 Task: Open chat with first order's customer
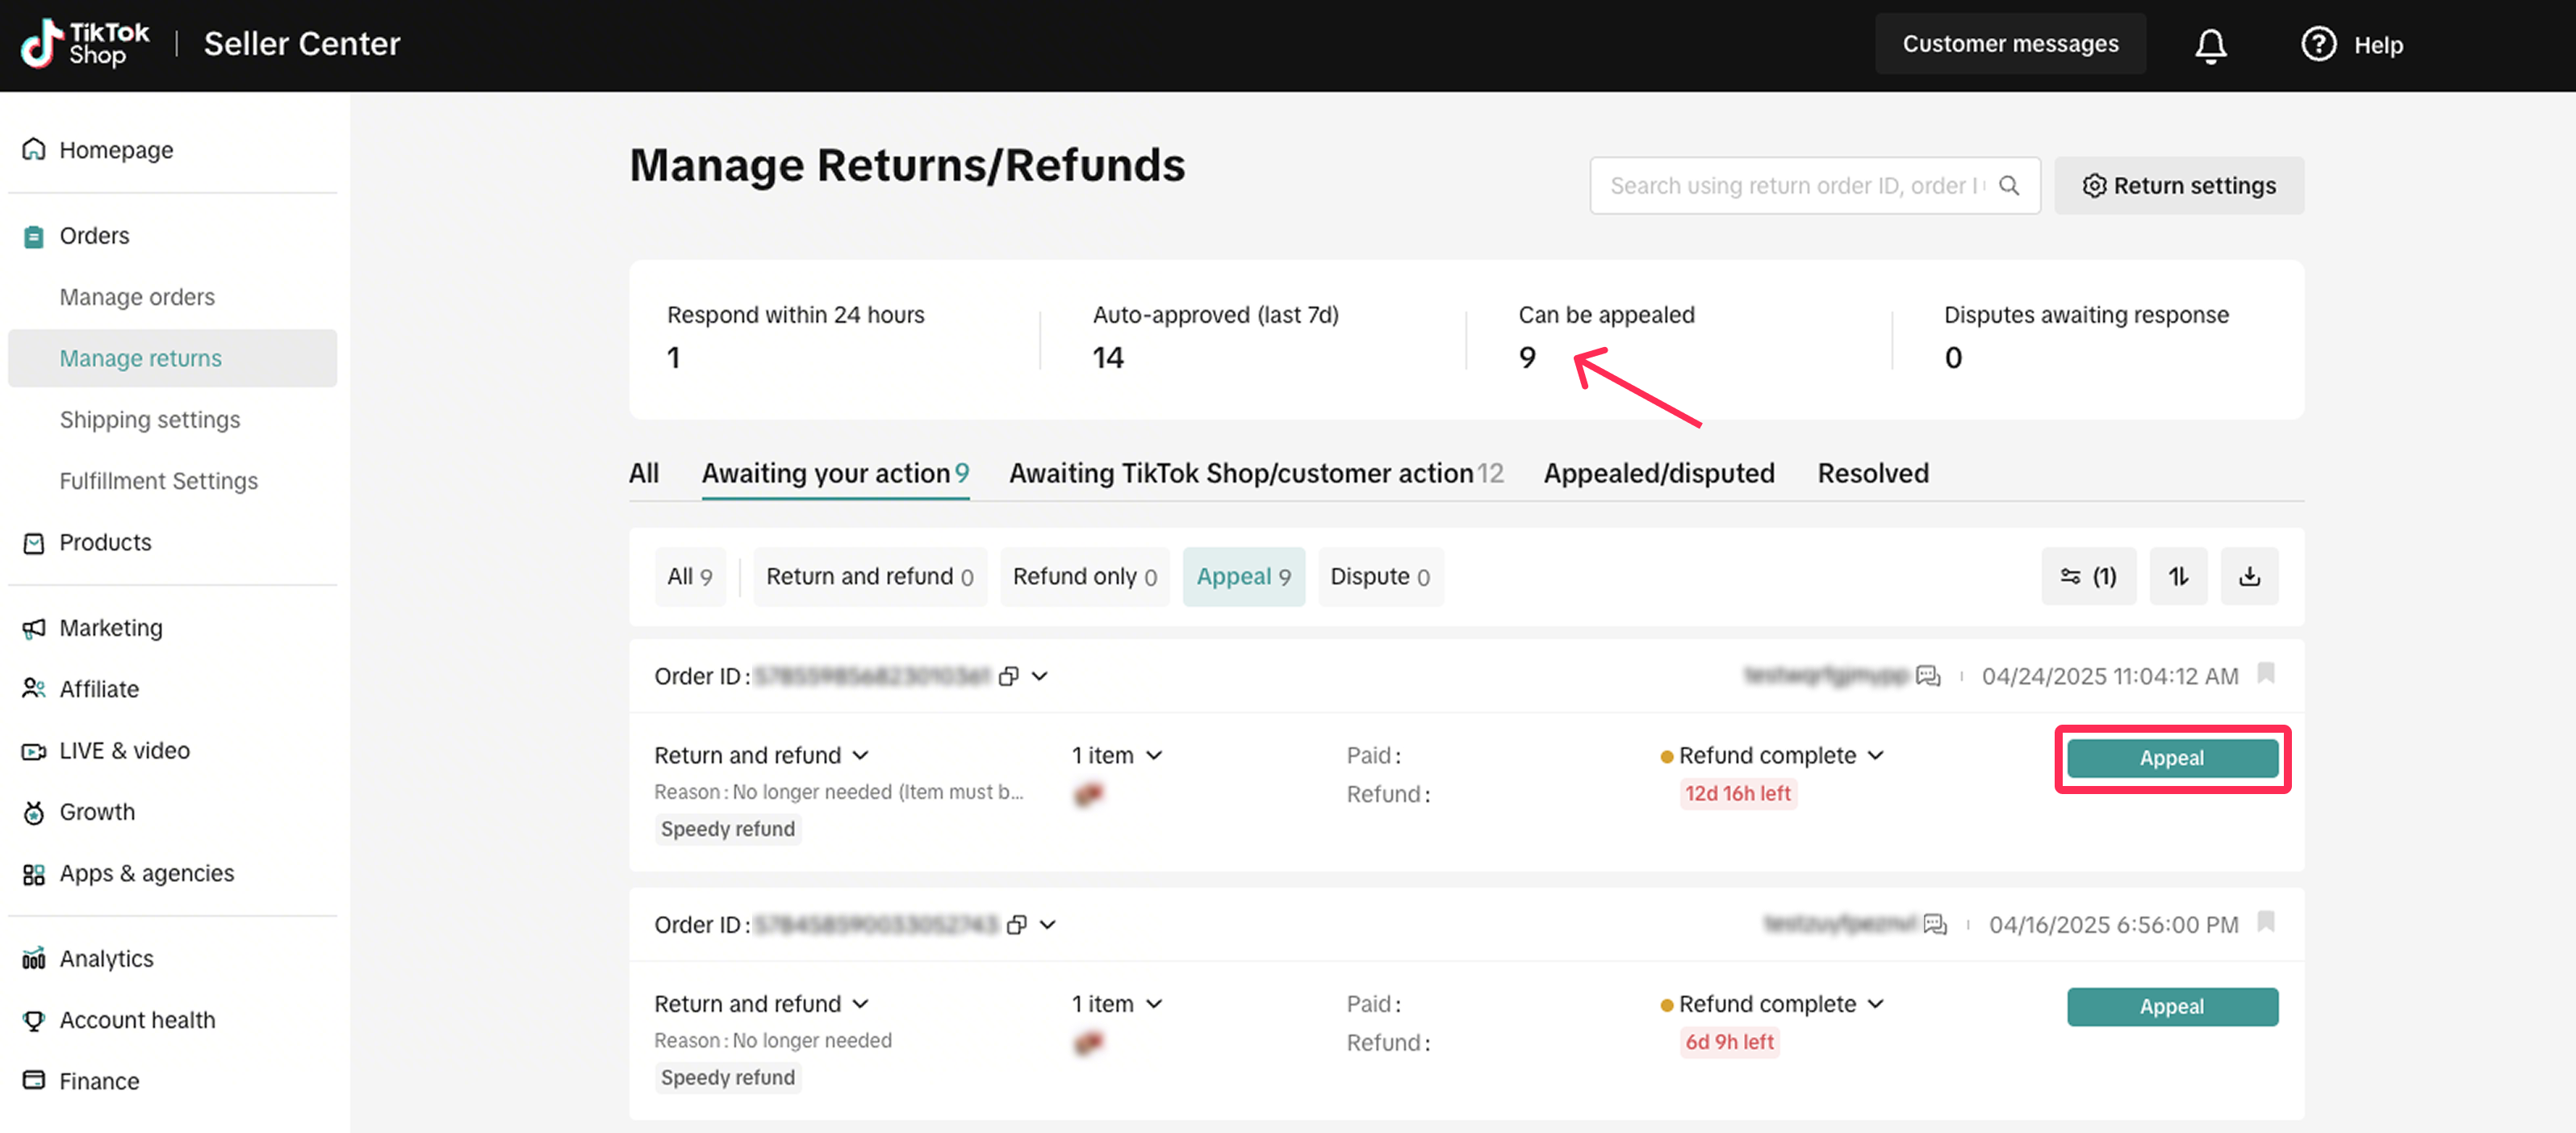click(1927, 676)
